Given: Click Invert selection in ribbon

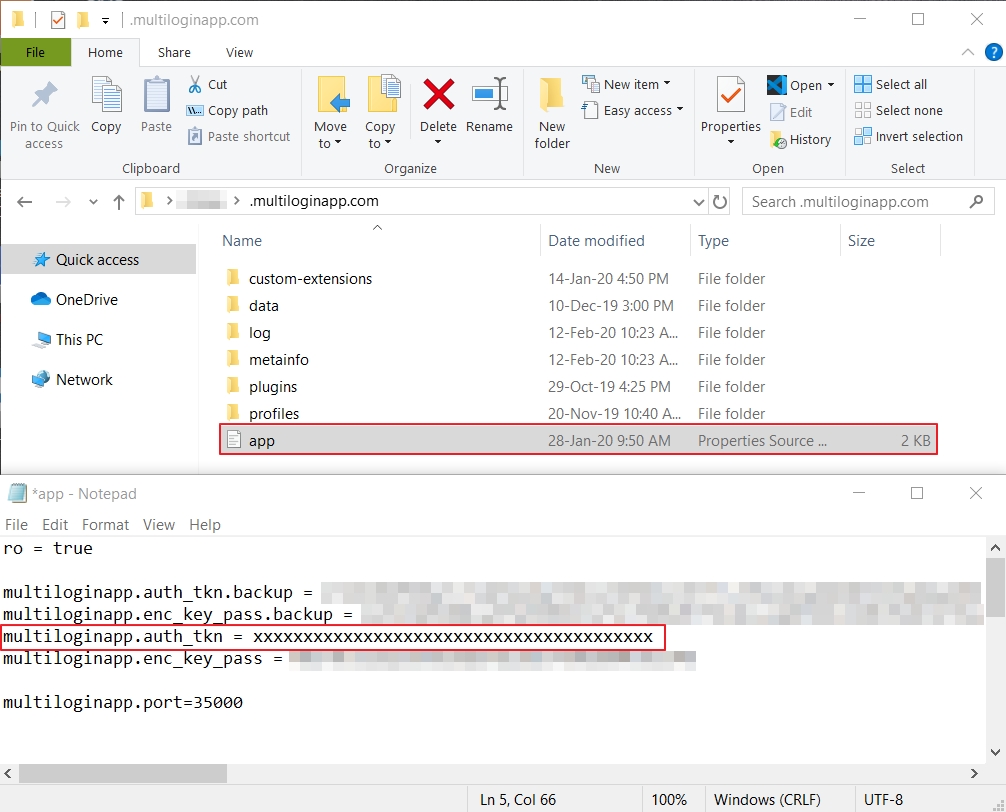Looking at the screenshot, I should coord(908,137).
